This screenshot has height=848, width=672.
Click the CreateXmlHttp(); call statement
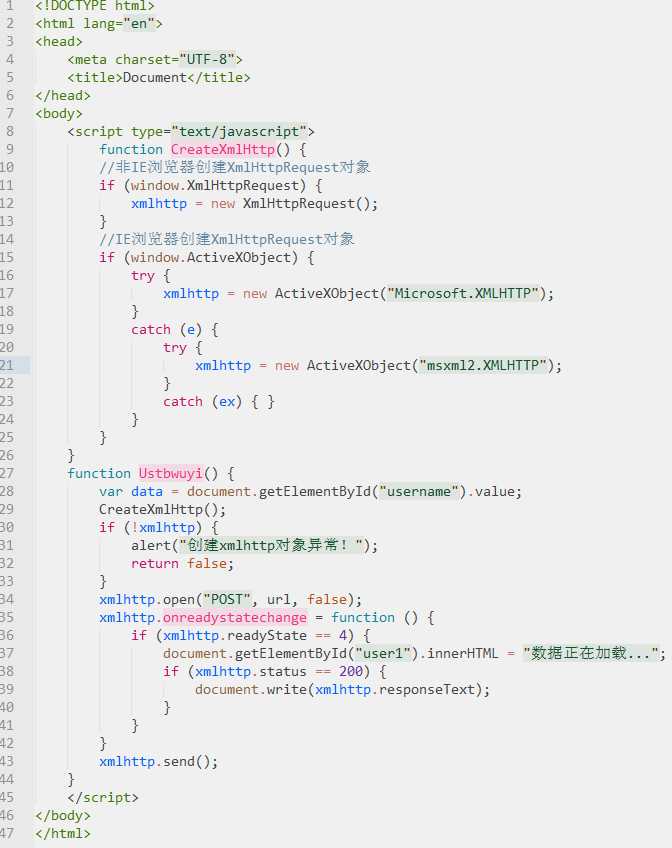tap(162, 509)
